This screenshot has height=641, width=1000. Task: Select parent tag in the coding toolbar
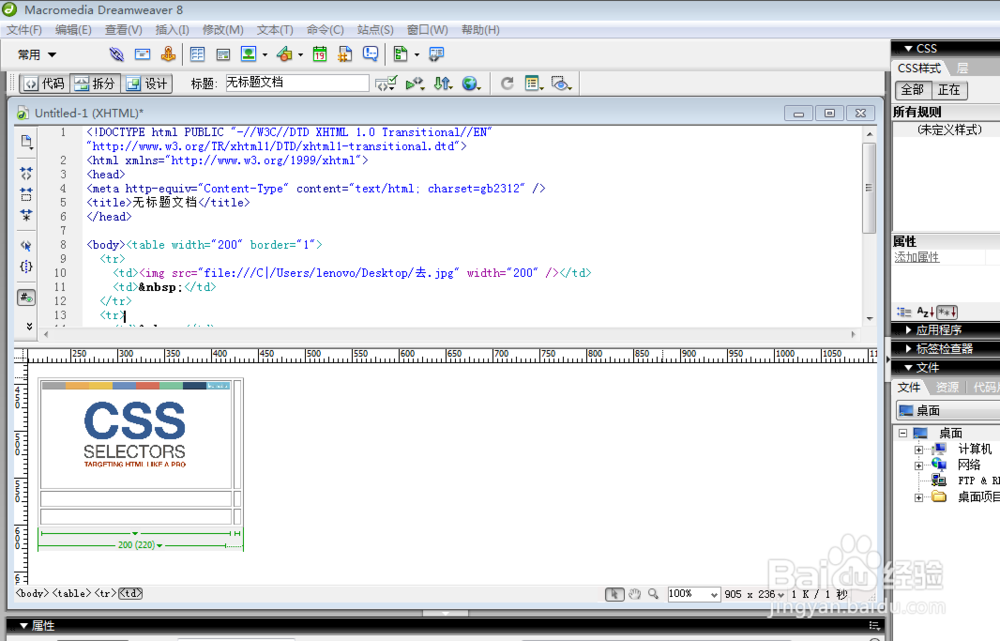pyautogui.click(x=26, y=246)
